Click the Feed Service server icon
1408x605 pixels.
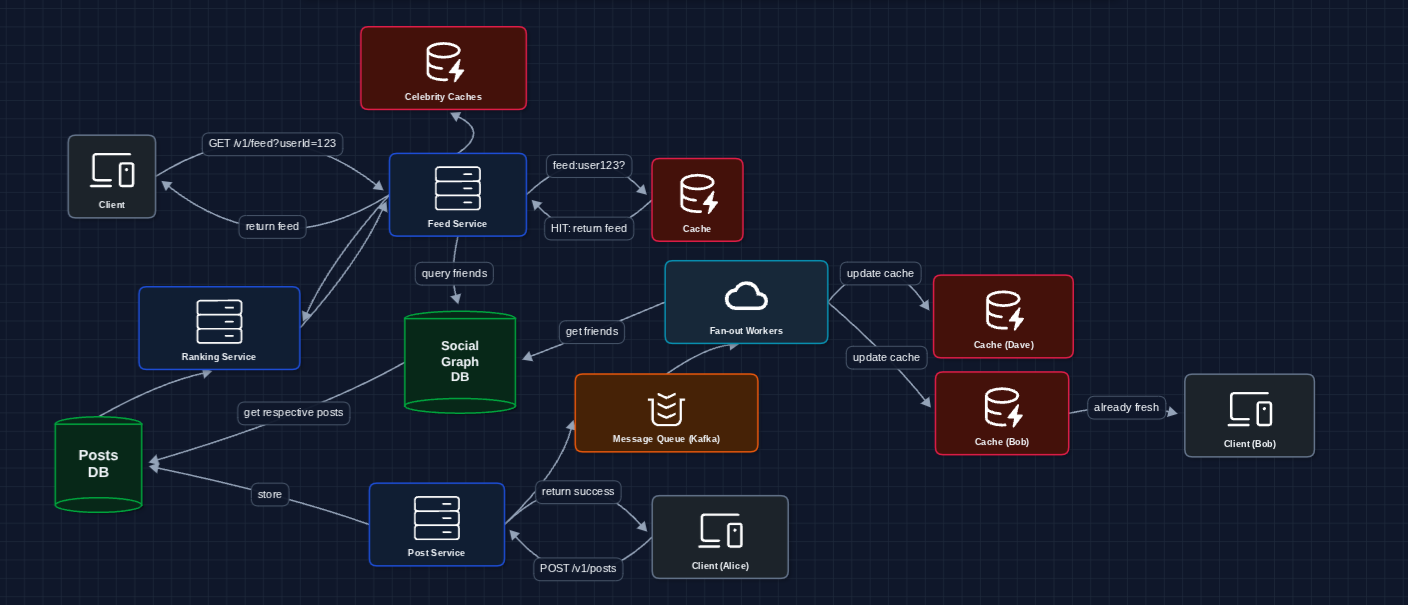457,186
